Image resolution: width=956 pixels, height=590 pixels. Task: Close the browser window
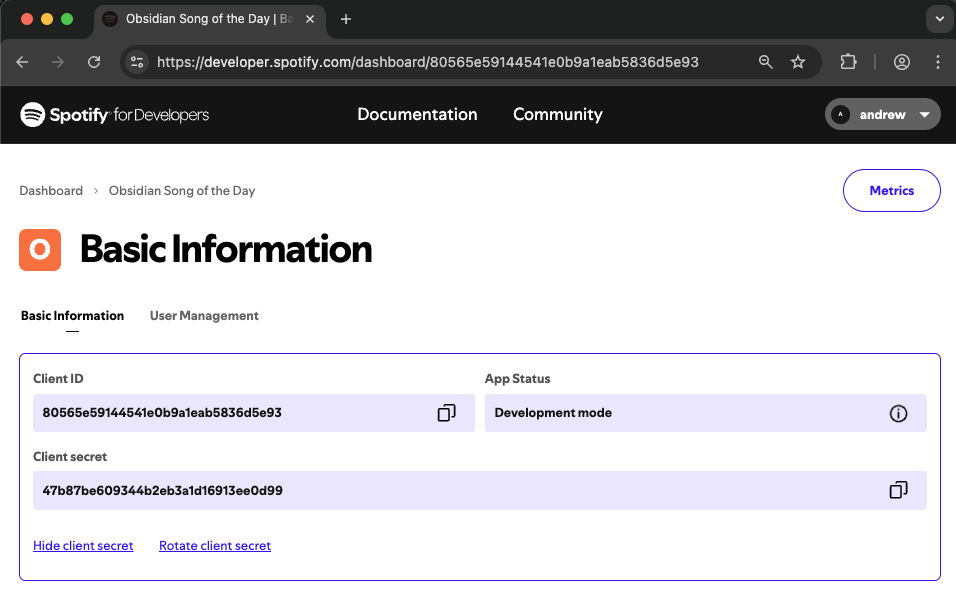click(x=27, y=20)
